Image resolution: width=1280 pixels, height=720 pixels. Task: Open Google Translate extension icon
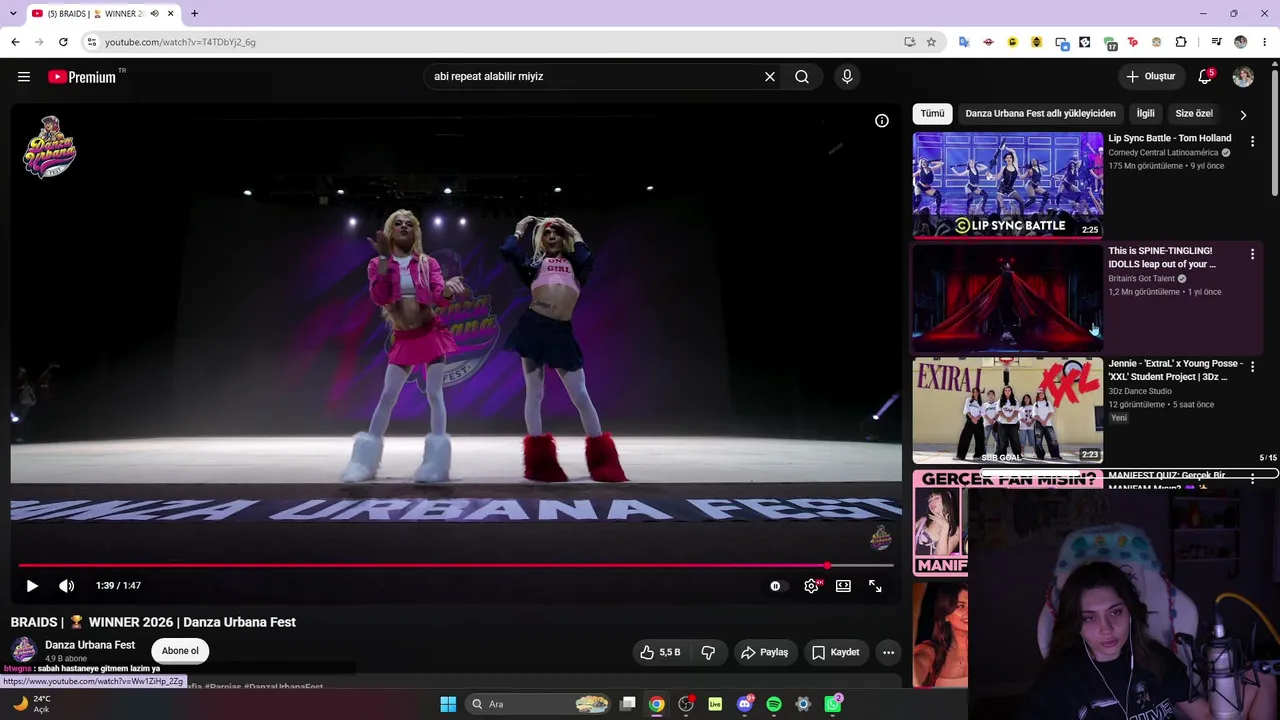(x=964, y=42)
